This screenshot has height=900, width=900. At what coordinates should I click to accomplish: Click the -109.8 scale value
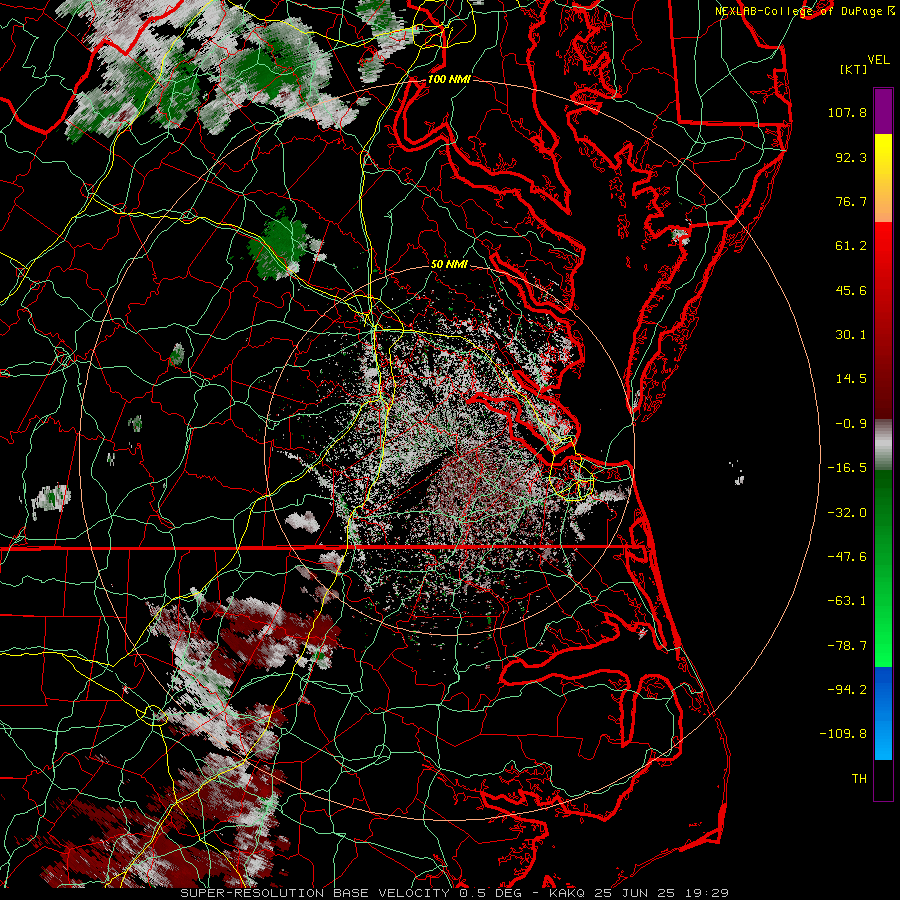click(x=843, y=734)
